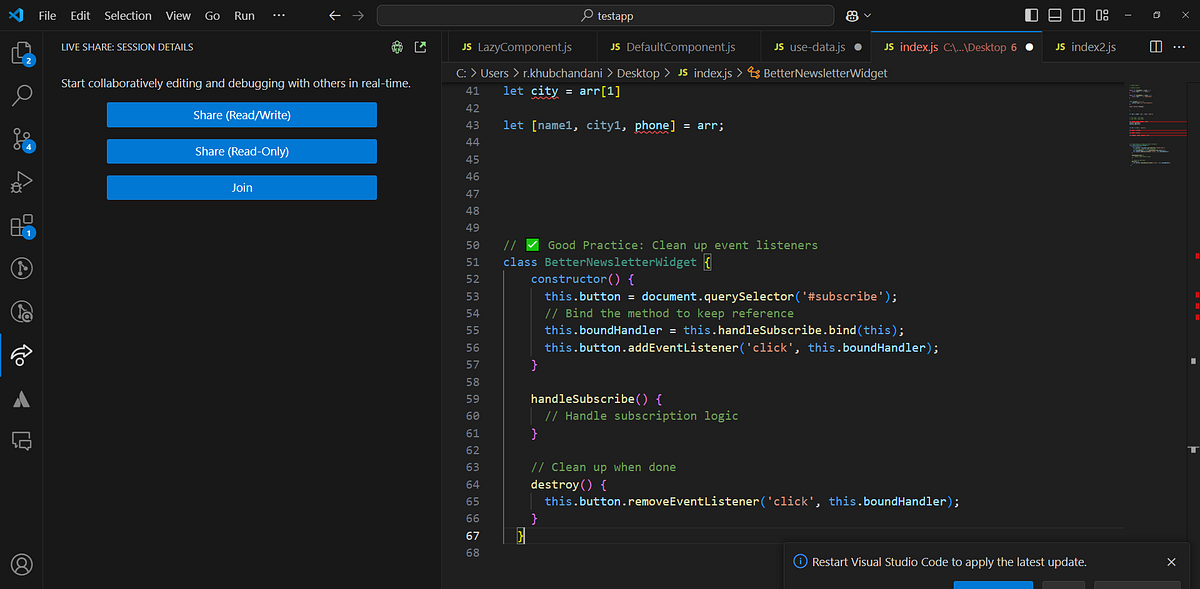Click the index.js breadcrumb segment
The image size is (1200, 589).
704,73
